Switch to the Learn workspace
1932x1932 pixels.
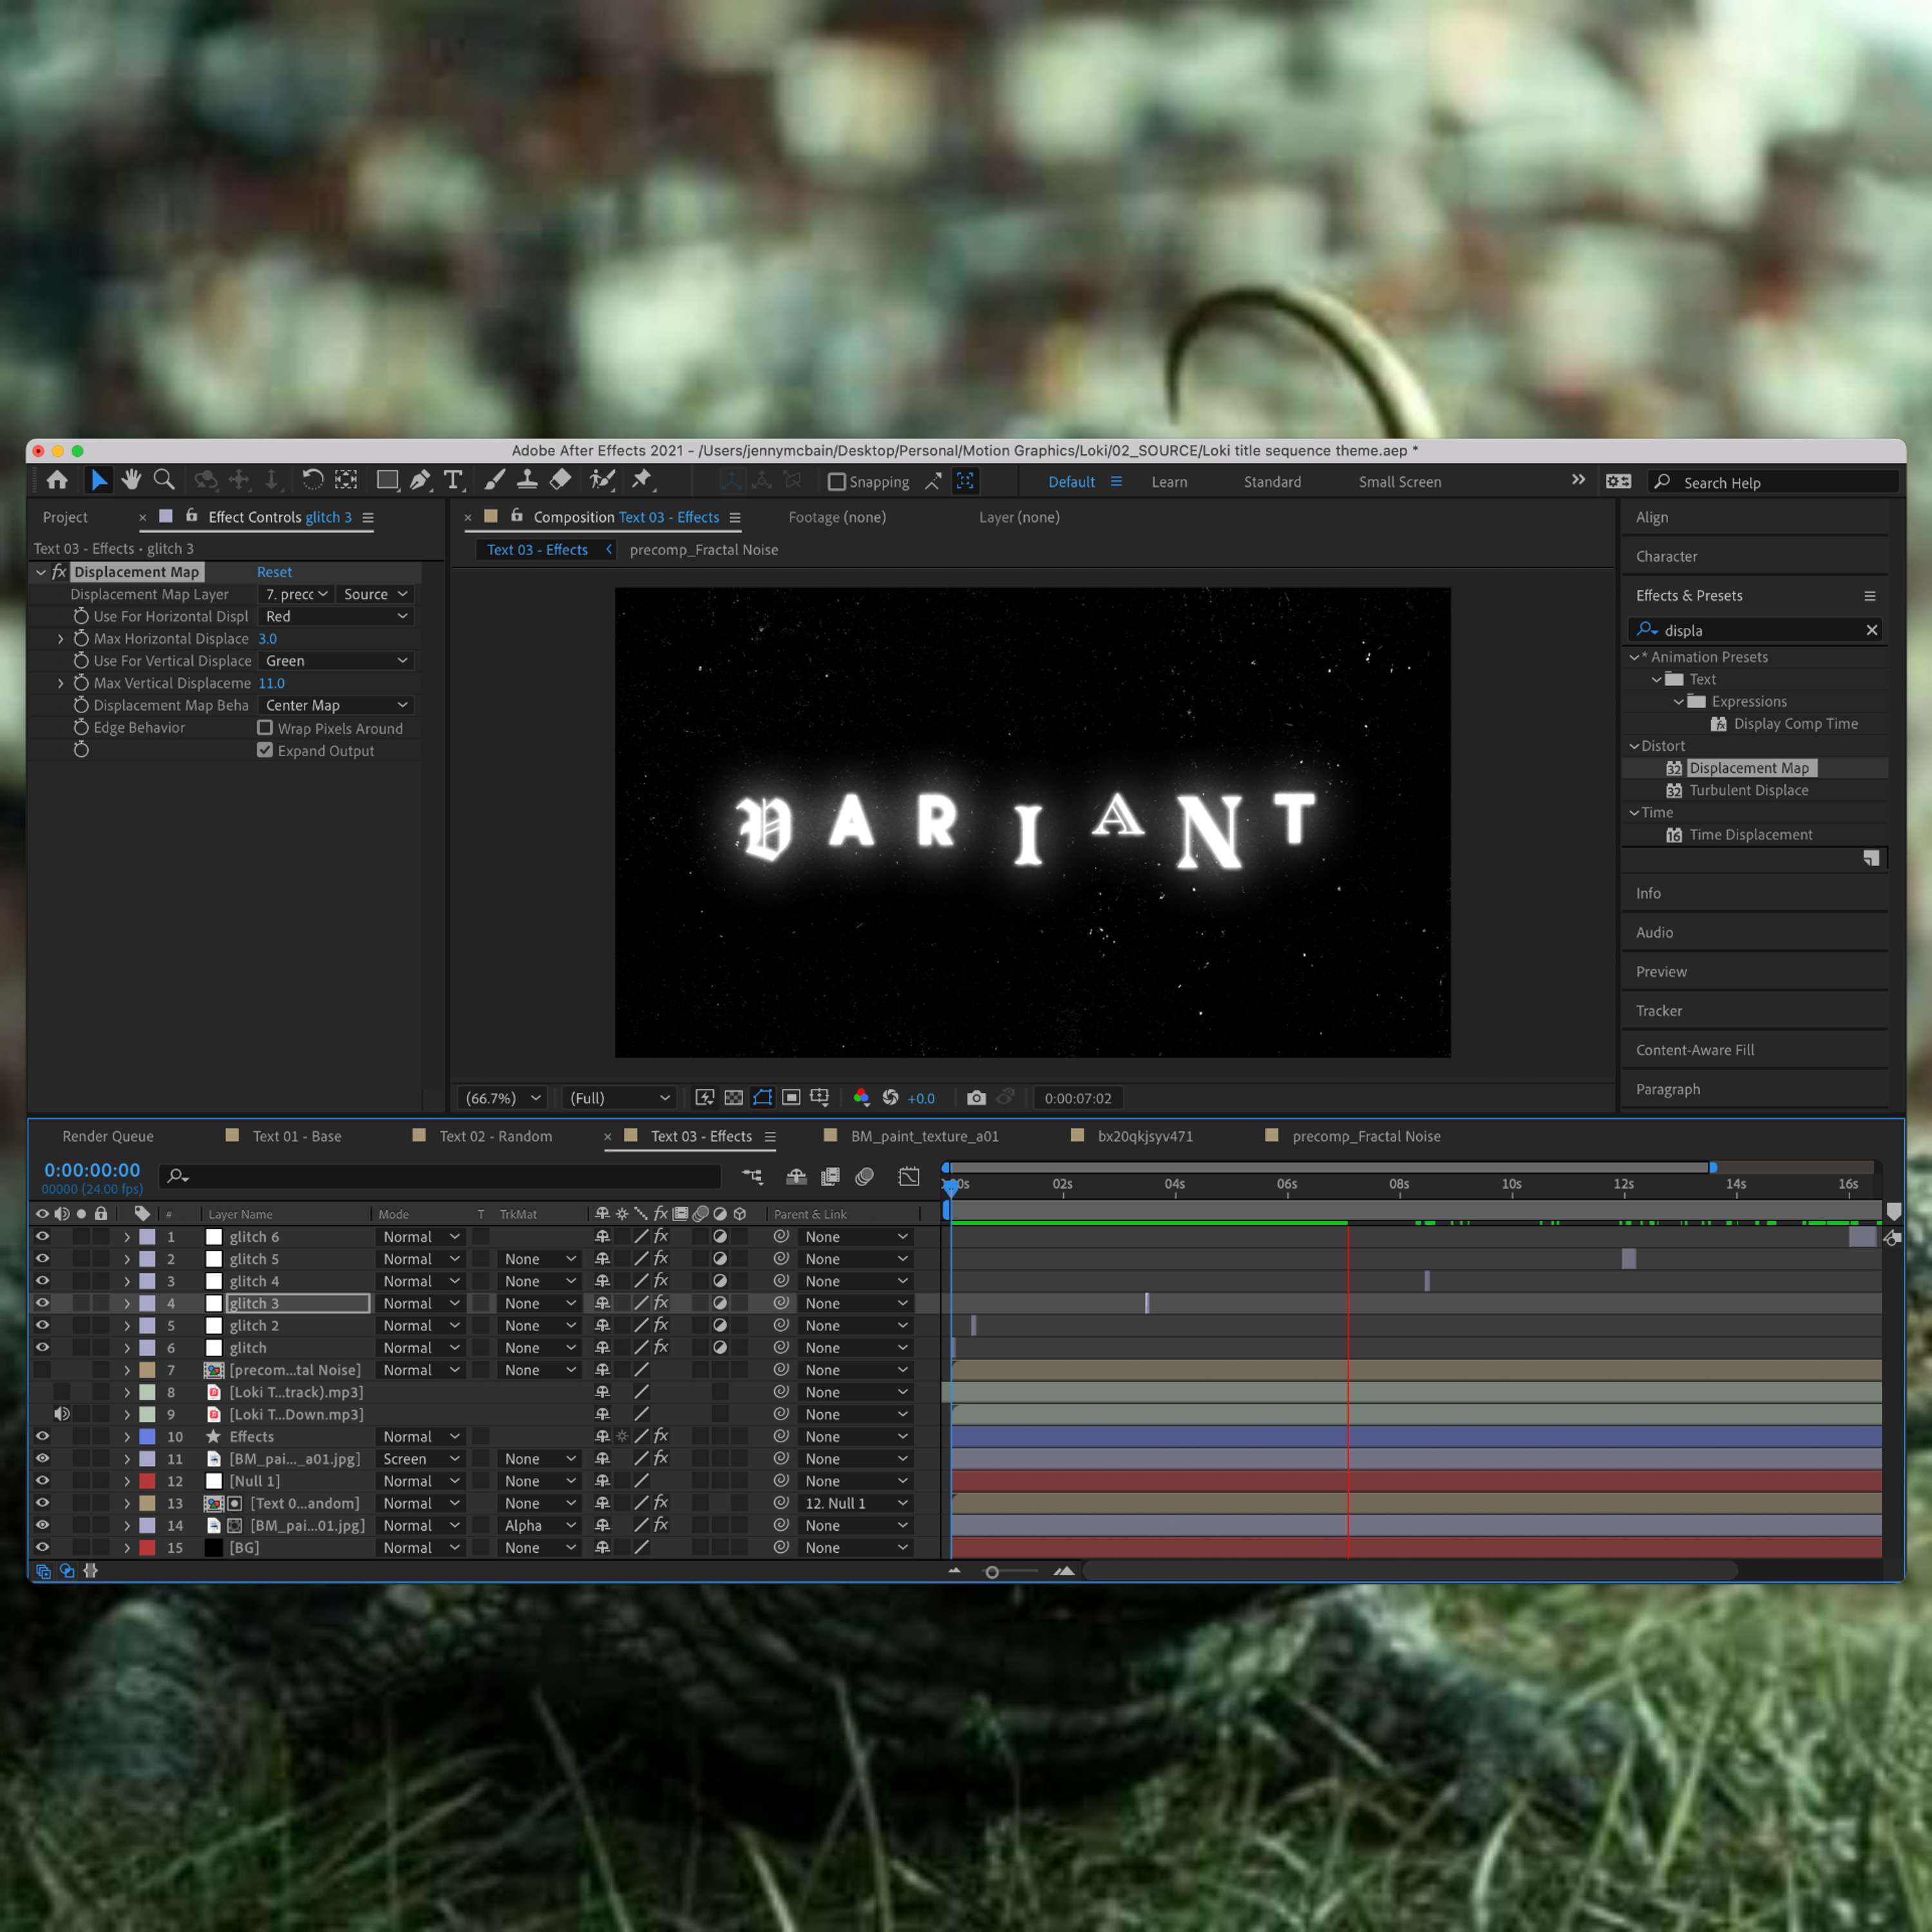(x=1169, y=482)
